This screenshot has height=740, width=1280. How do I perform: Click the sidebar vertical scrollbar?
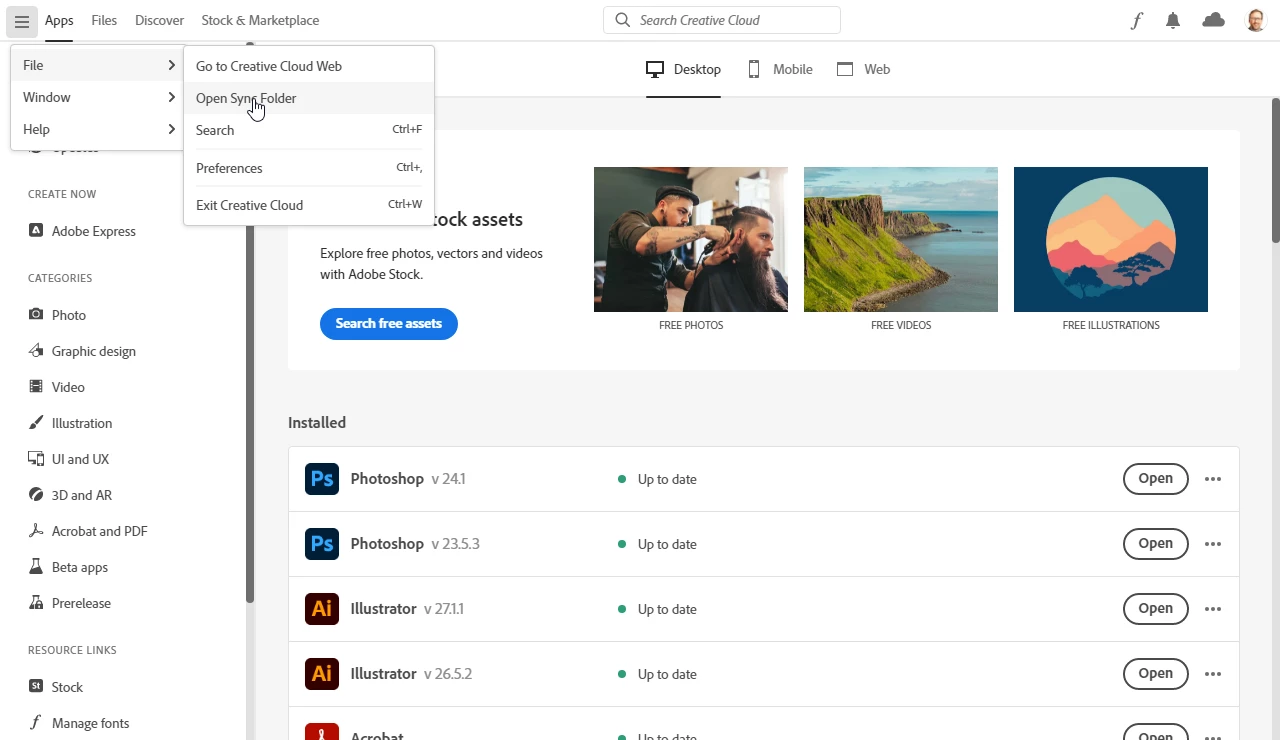250,325
